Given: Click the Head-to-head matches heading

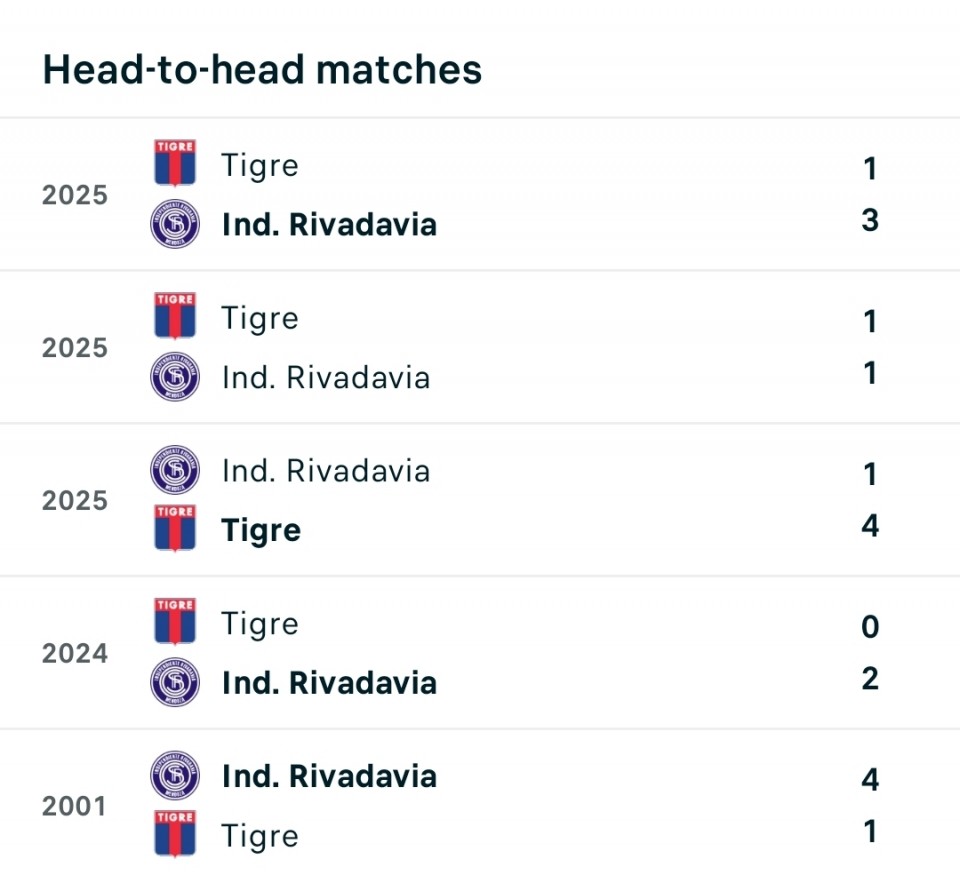Looking at the screenshot, I should point(262,70).
